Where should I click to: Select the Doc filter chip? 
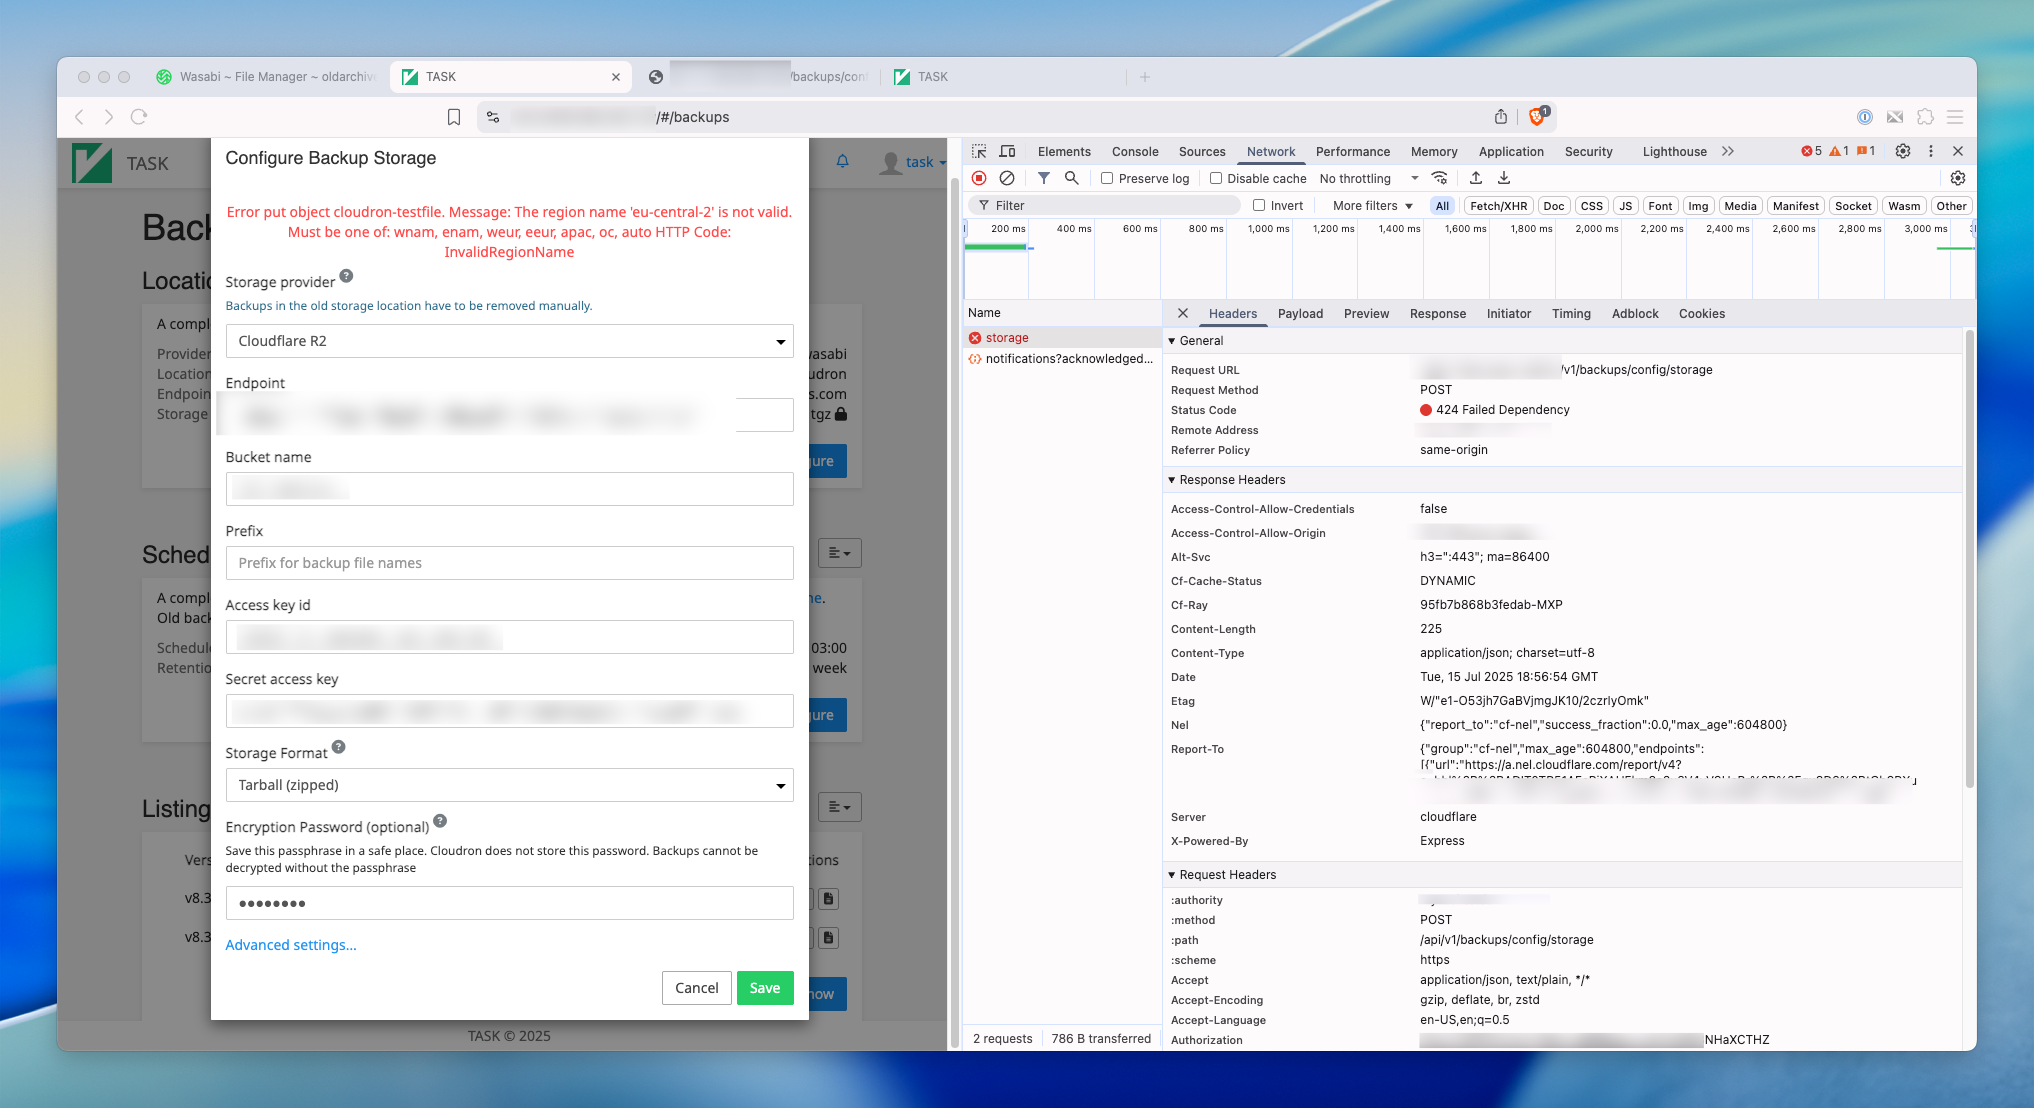[x=1553, y=205]
